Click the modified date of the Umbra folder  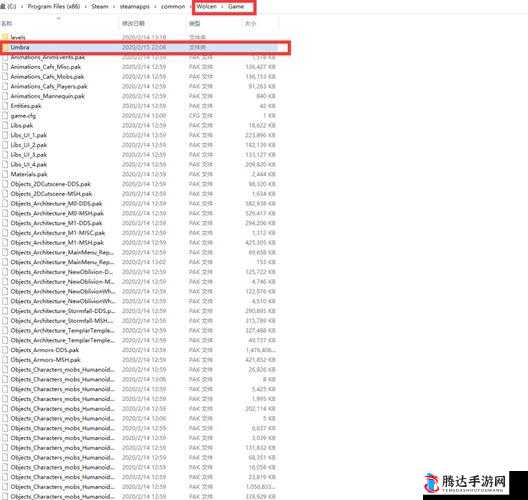(x=144, y=47)
